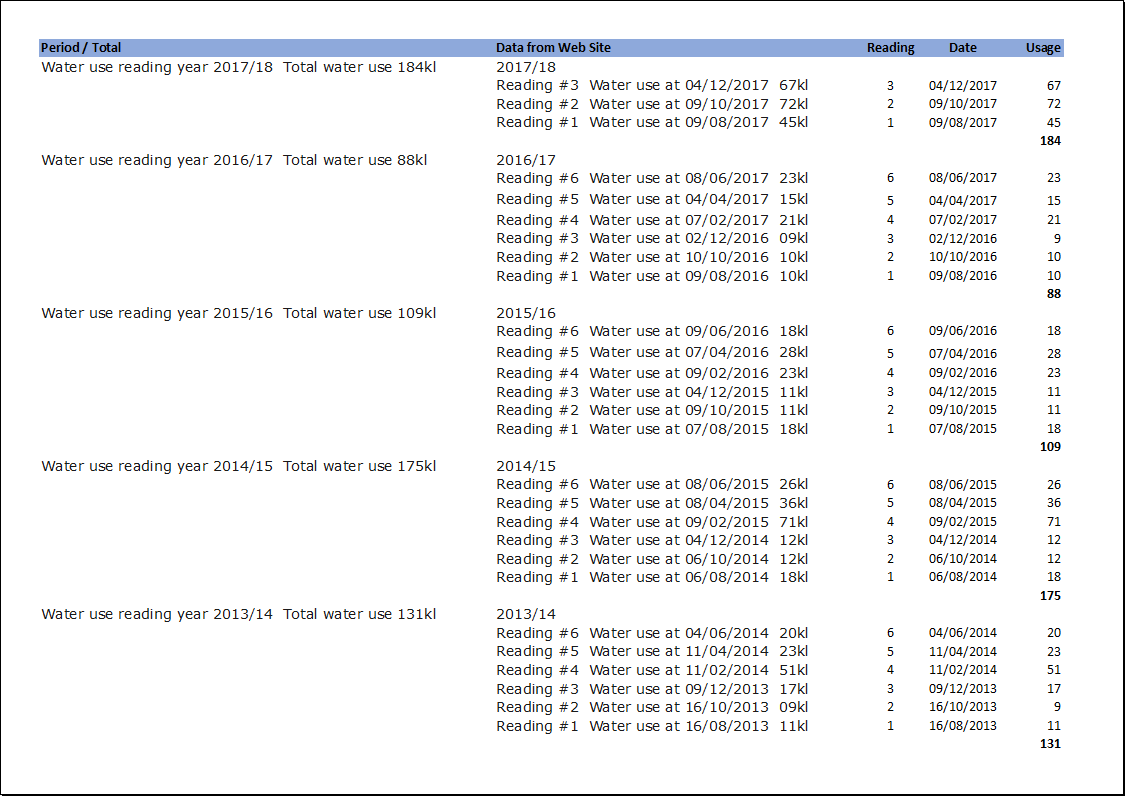Click the bold 184 usage subtotal
Image resolution: width=1125 pixels, height=796 pixels.
point(1049,141)
